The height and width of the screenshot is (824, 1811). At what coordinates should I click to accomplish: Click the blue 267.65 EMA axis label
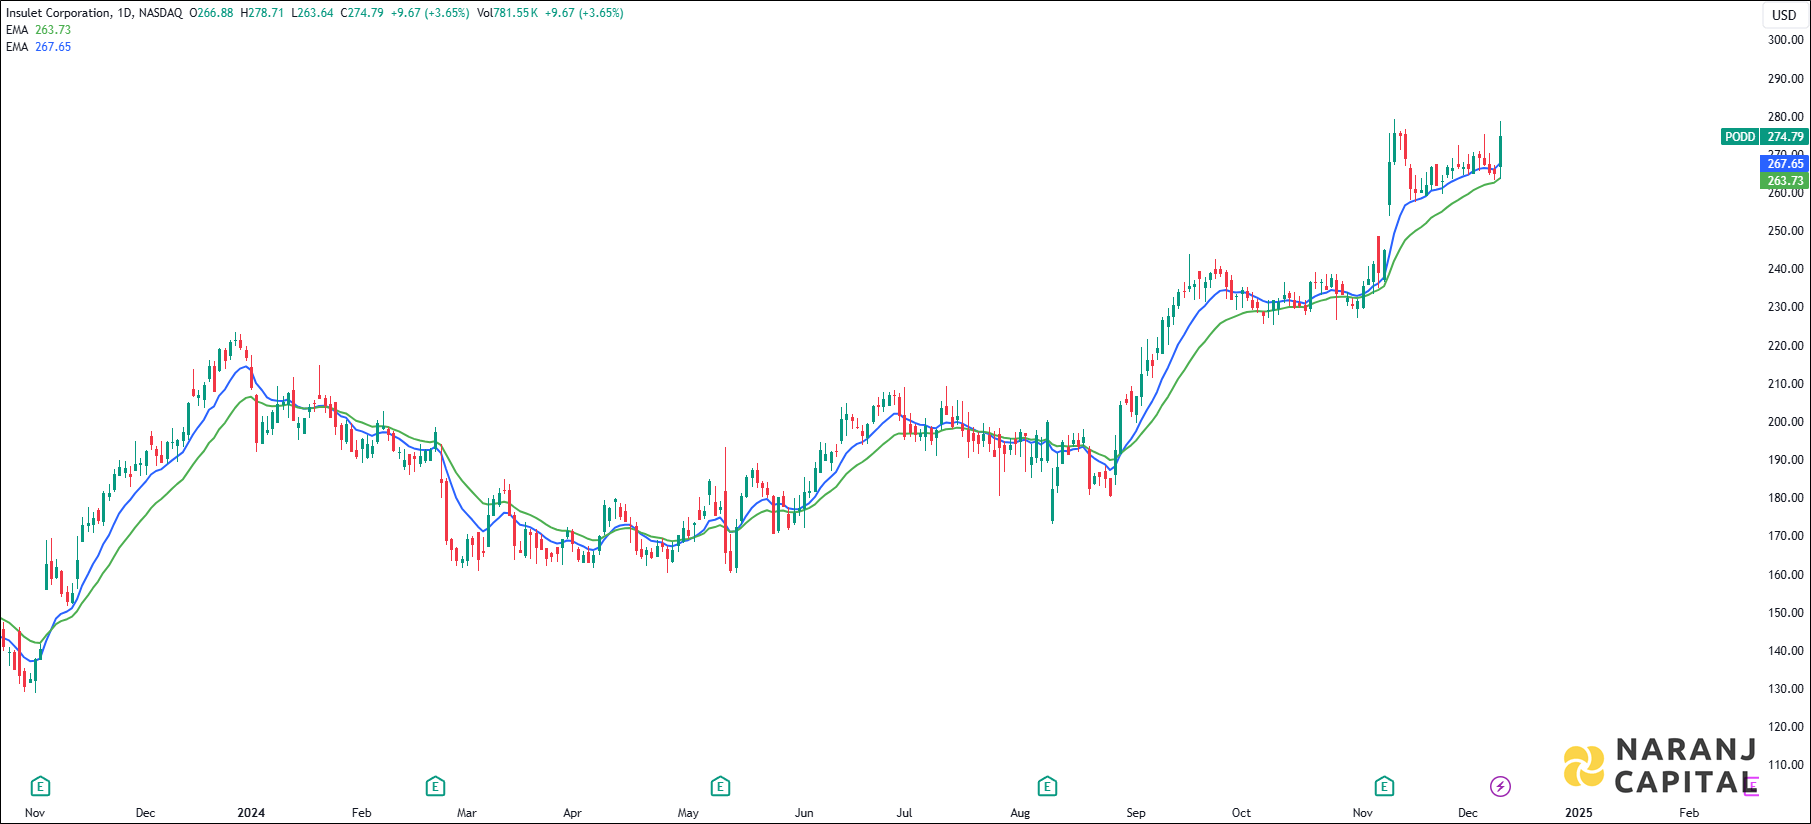1785,164
